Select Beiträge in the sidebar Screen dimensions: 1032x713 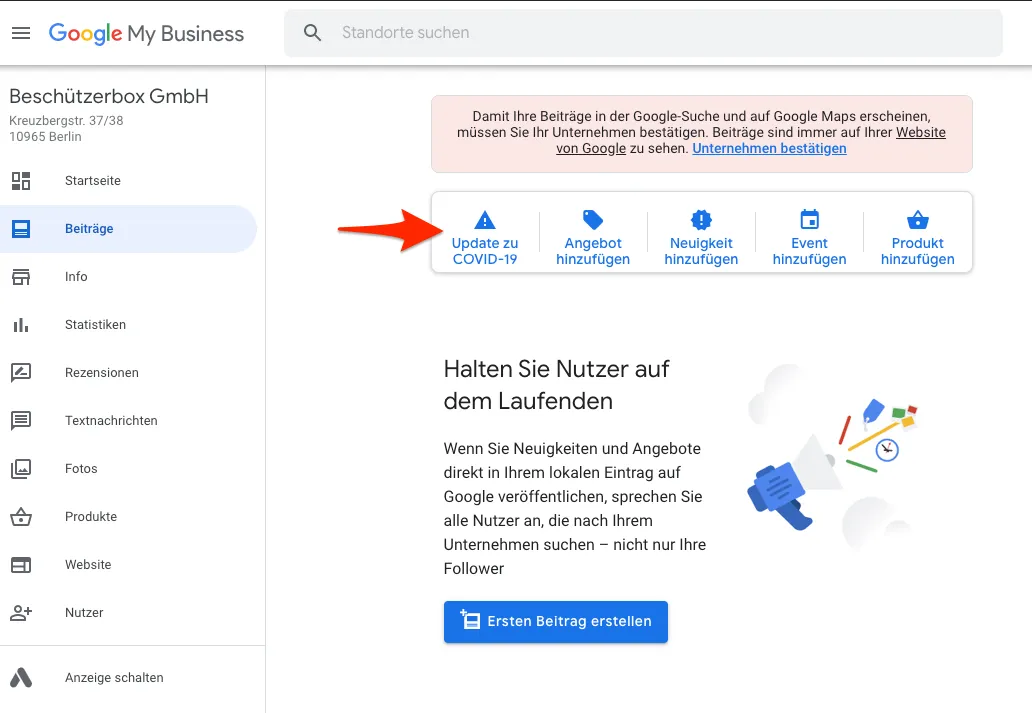click(x=89, y=229)
